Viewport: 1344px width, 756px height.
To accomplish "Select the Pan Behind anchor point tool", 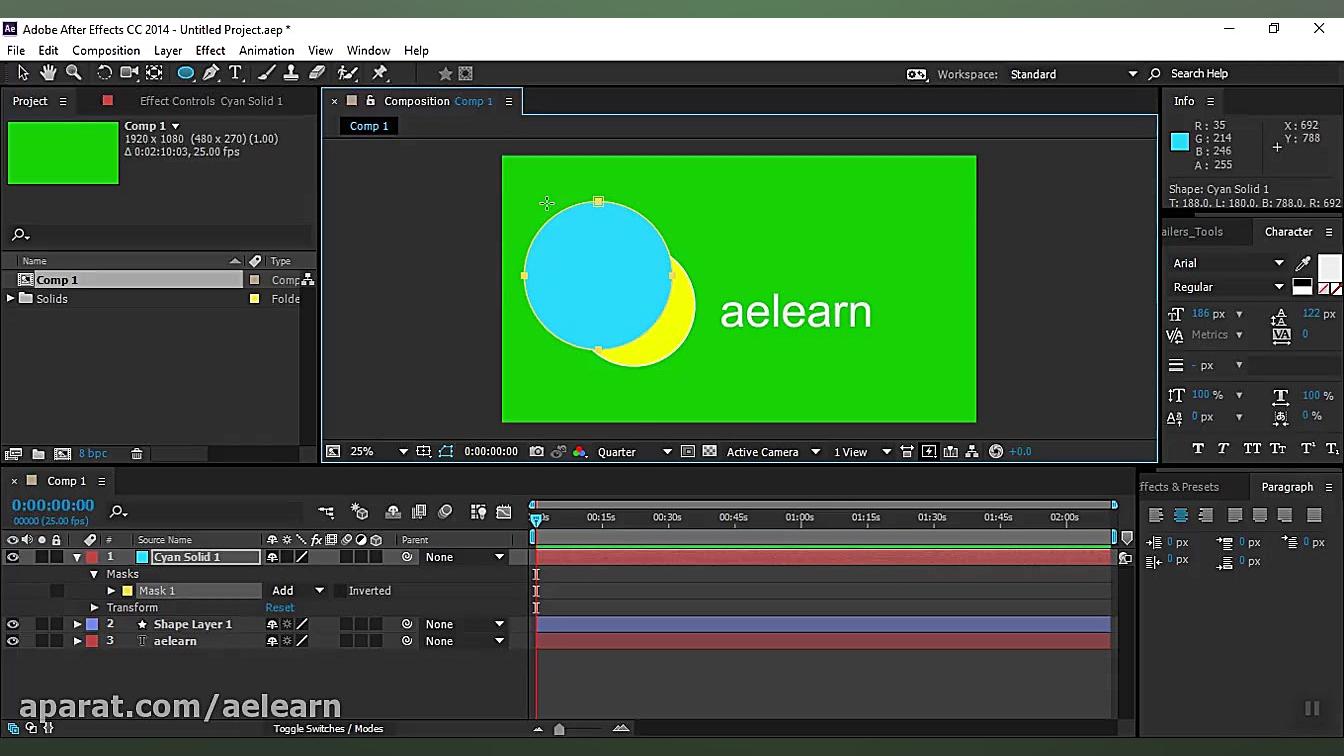I will click(155, 73).
